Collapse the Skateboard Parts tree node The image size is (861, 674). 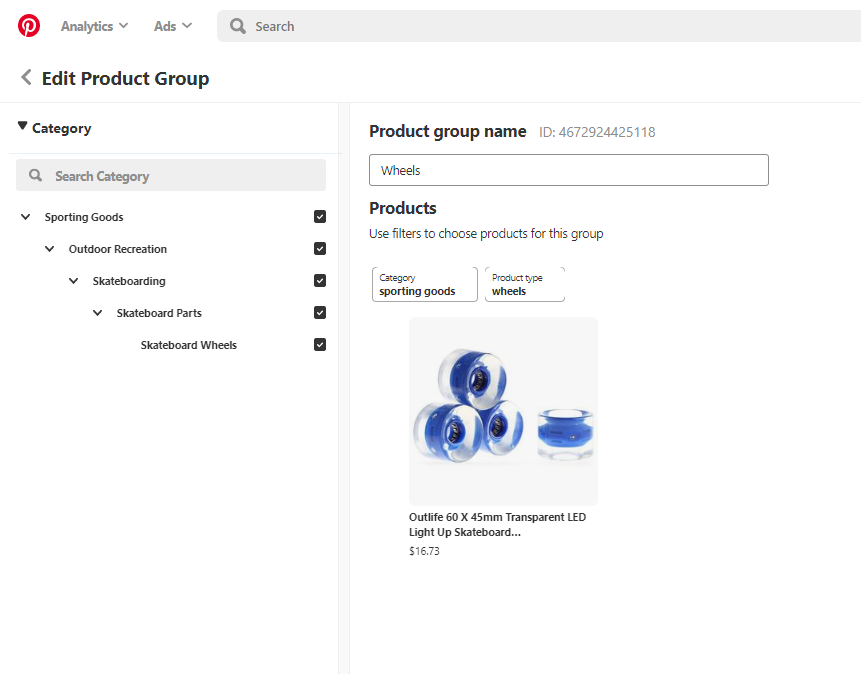pyautogui.click(x=98, y=313)
